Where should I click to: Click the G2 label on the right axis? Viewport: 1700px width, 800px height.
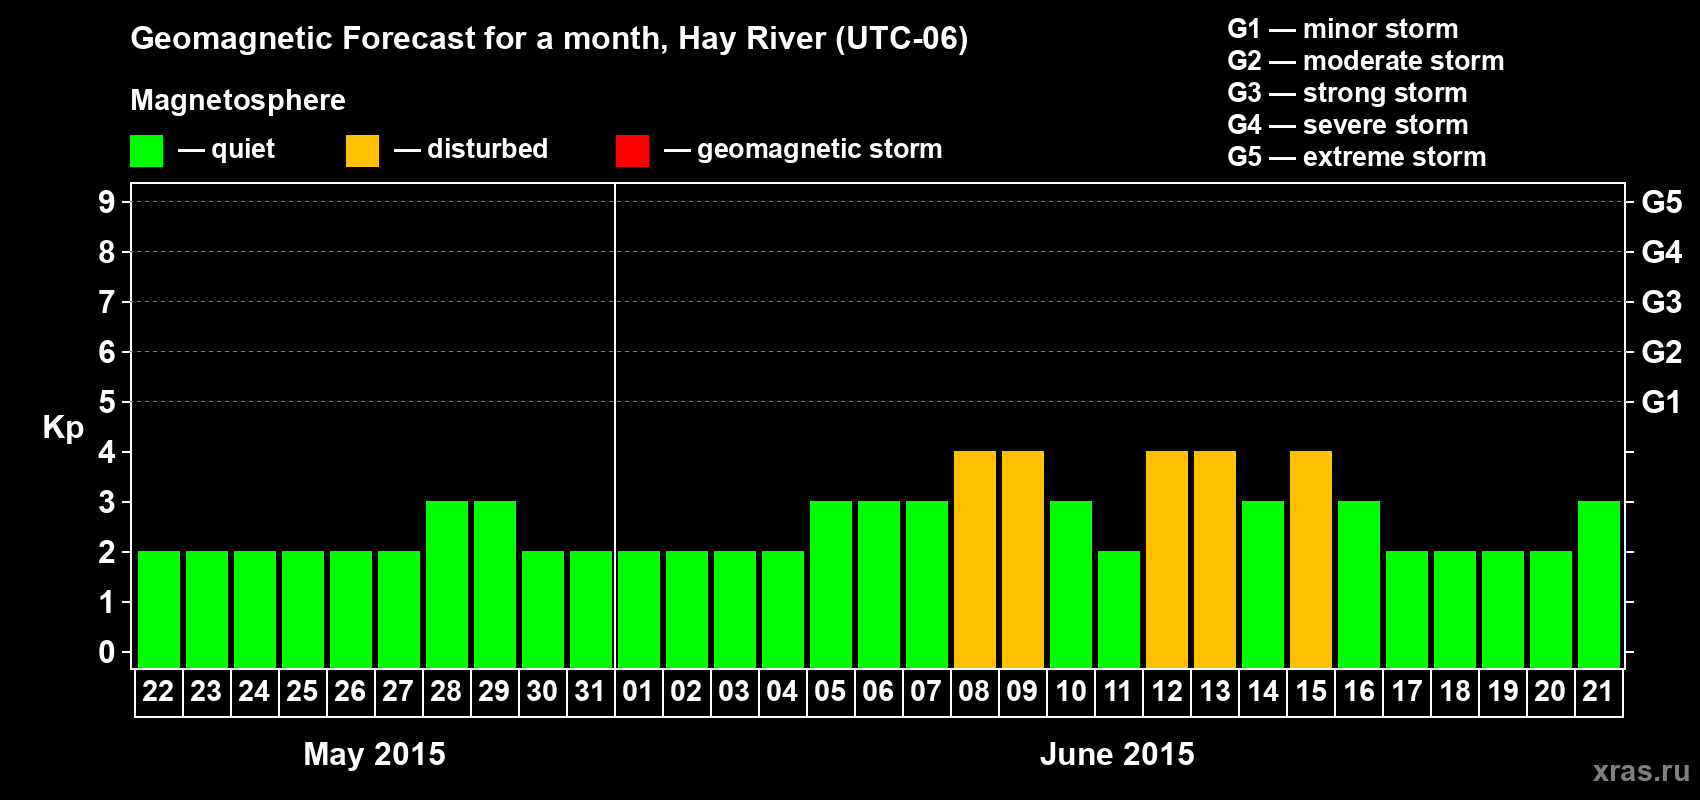tap(1662, 352)
